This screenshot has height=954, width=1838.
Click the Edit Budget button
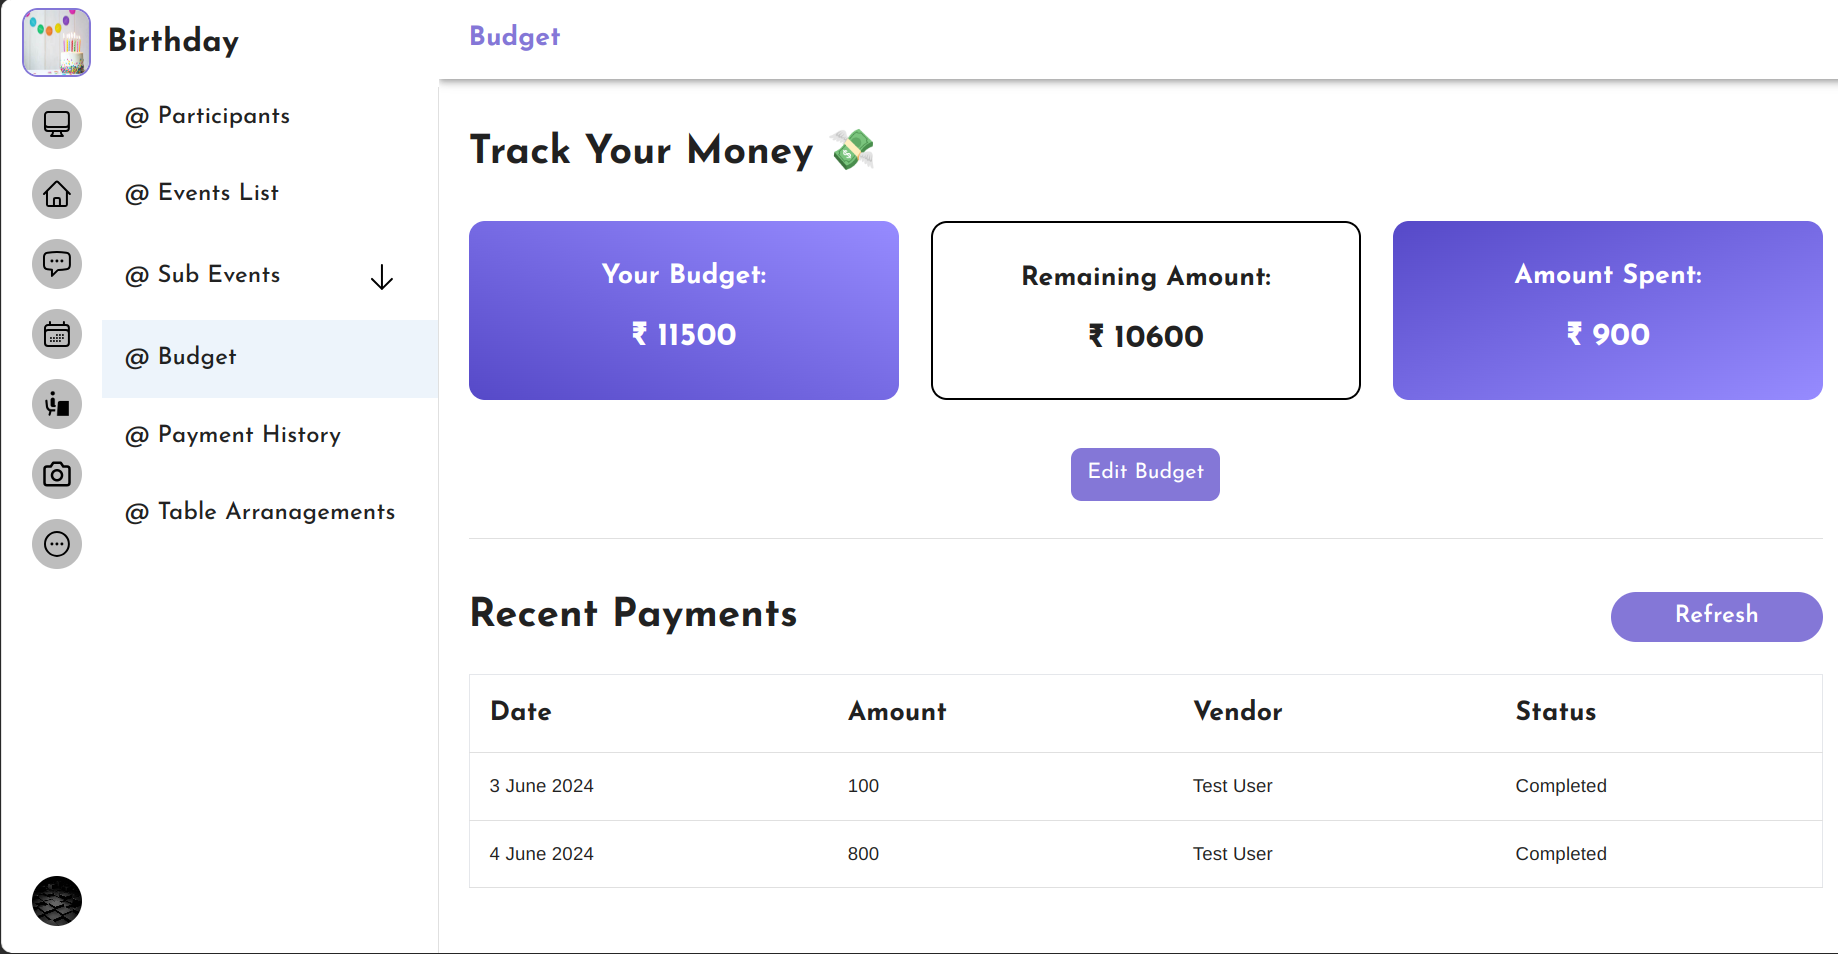click(1144, 474)
